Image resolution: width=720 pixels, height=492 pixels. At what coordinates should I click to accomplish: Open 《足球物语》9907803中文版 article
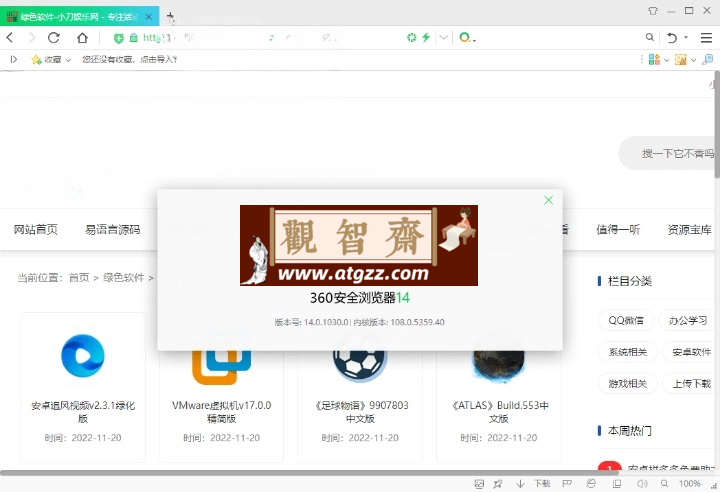click(x=360, y=412)
